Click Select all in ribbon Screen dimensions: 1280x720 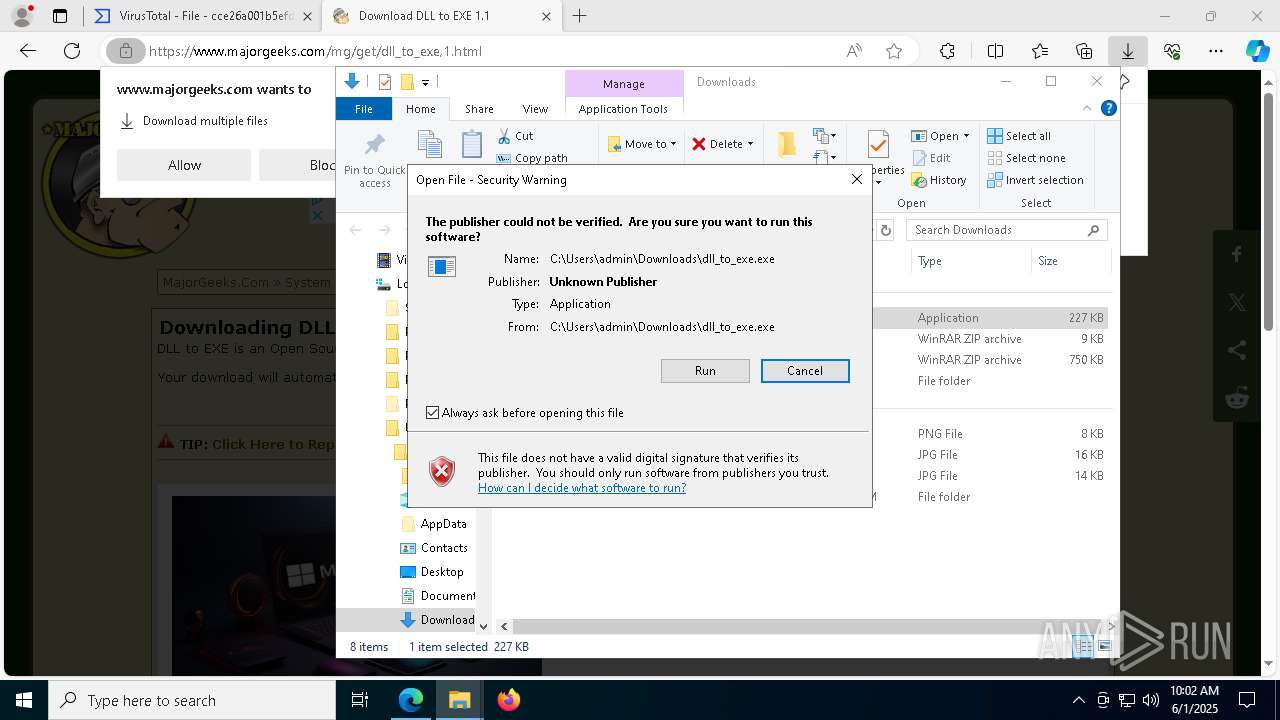[x=1018, y=136]
